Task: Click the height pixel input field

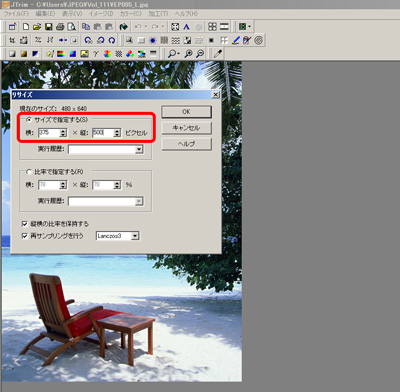Action: (103, 133)
